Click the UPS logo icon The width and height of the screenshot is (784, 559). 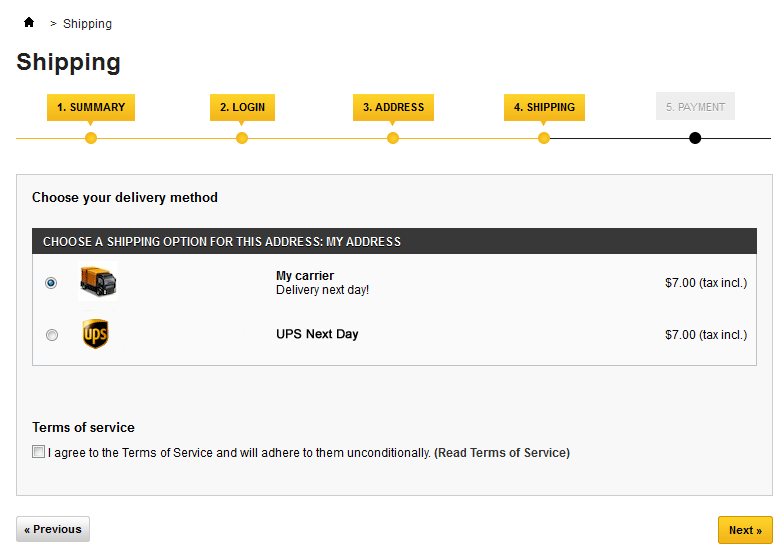[95, 334]
